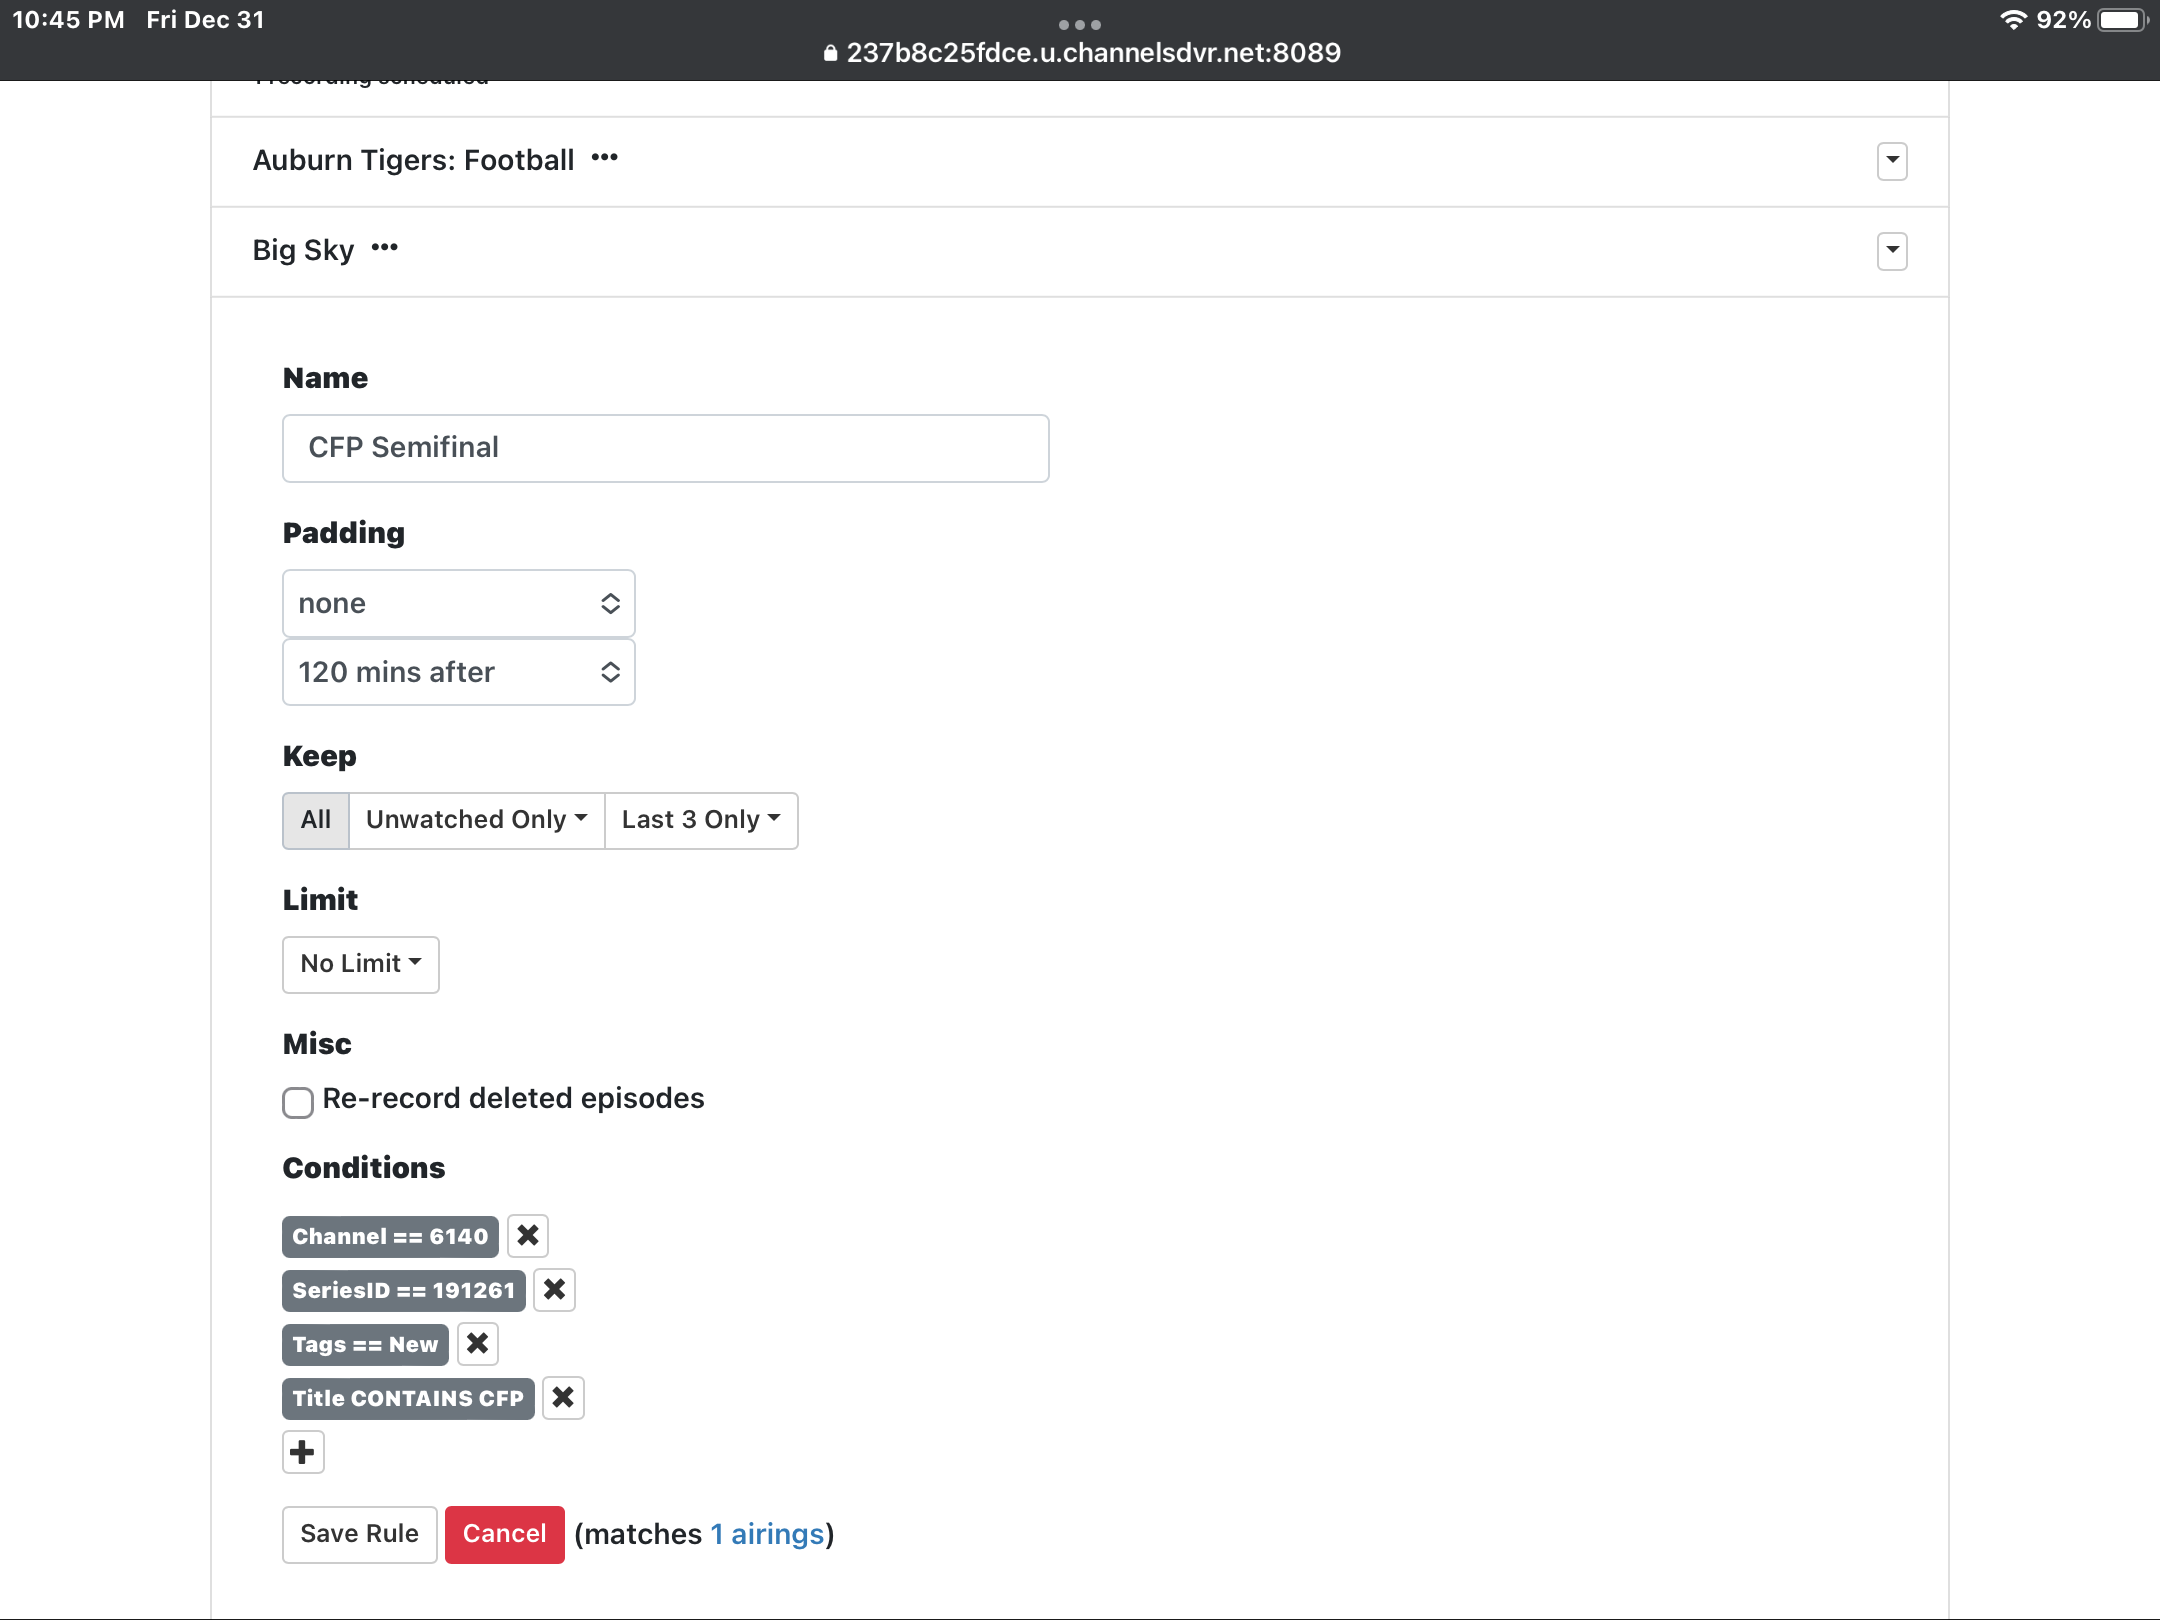The image size is (2160, 1620).
Task: Remove the Channel == 6140 condition
Action: [528, 1236]
